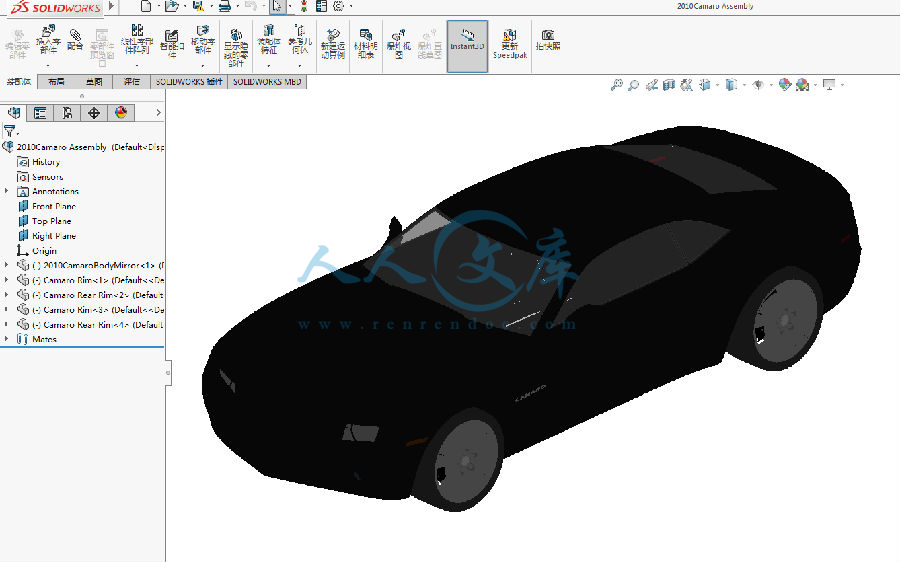The image size is (900, 562).
Task: Expand the Camaro Rim<1> node
Action: pos(6,280)
